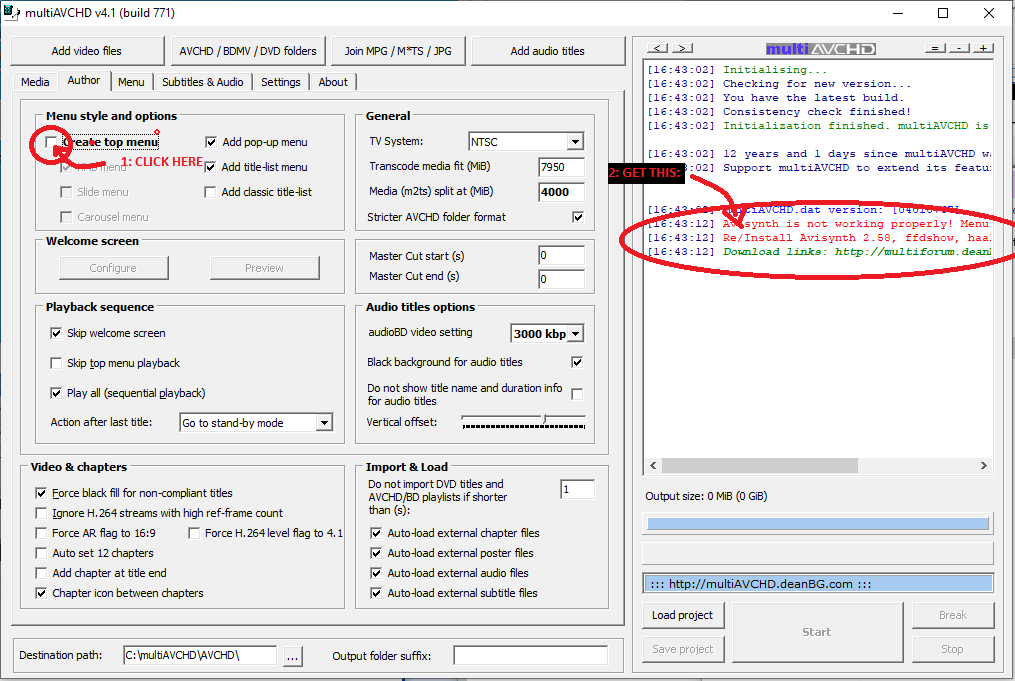Switch to the Media tab
The height and width of the screenshot is (681, 1015).
35,82
